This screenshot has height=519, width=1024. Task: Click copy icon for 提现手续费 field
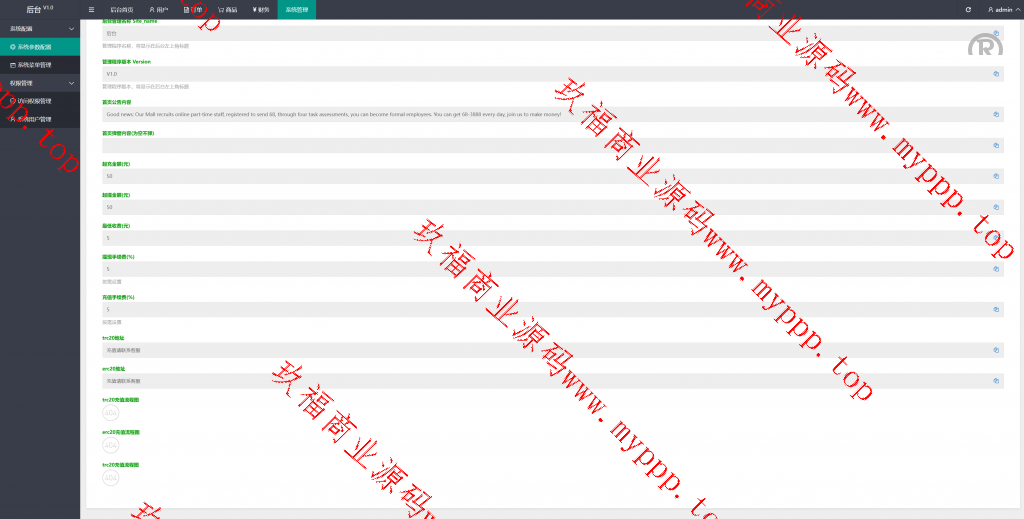click(x=996, y=268)
